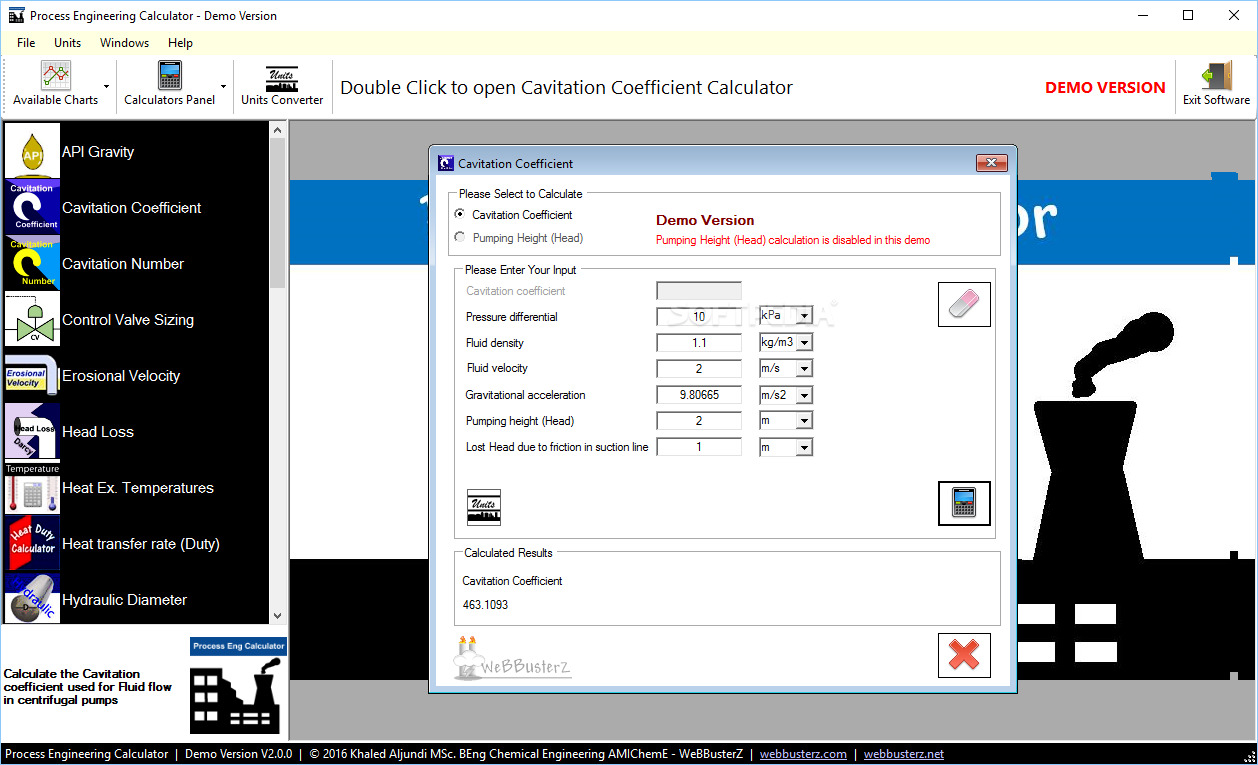Click the Process Eng Calculator factory logo
Image resolution: width=1258 pixels, height=765 pixels.
point(238,688)
